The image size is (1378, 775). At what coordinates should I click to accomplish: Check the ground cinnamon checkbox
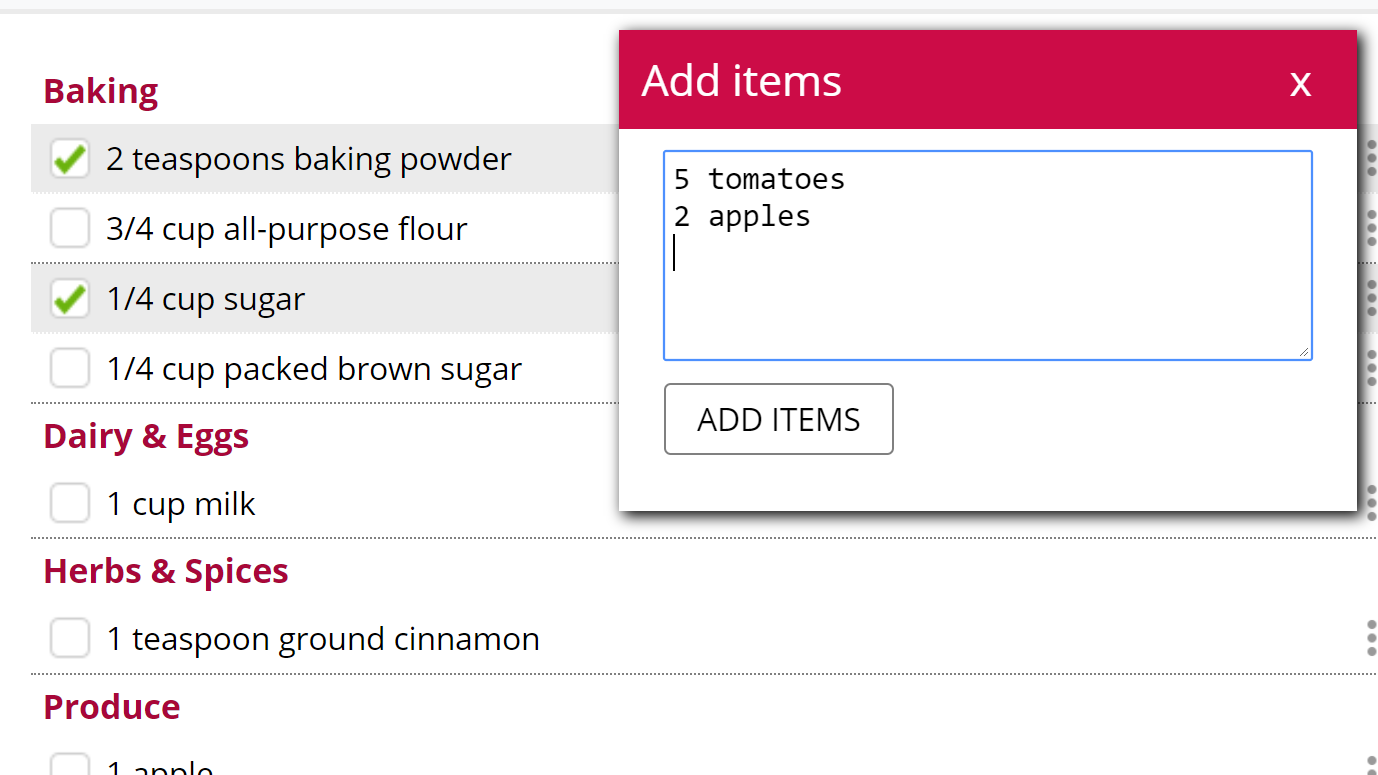(70, 638)
